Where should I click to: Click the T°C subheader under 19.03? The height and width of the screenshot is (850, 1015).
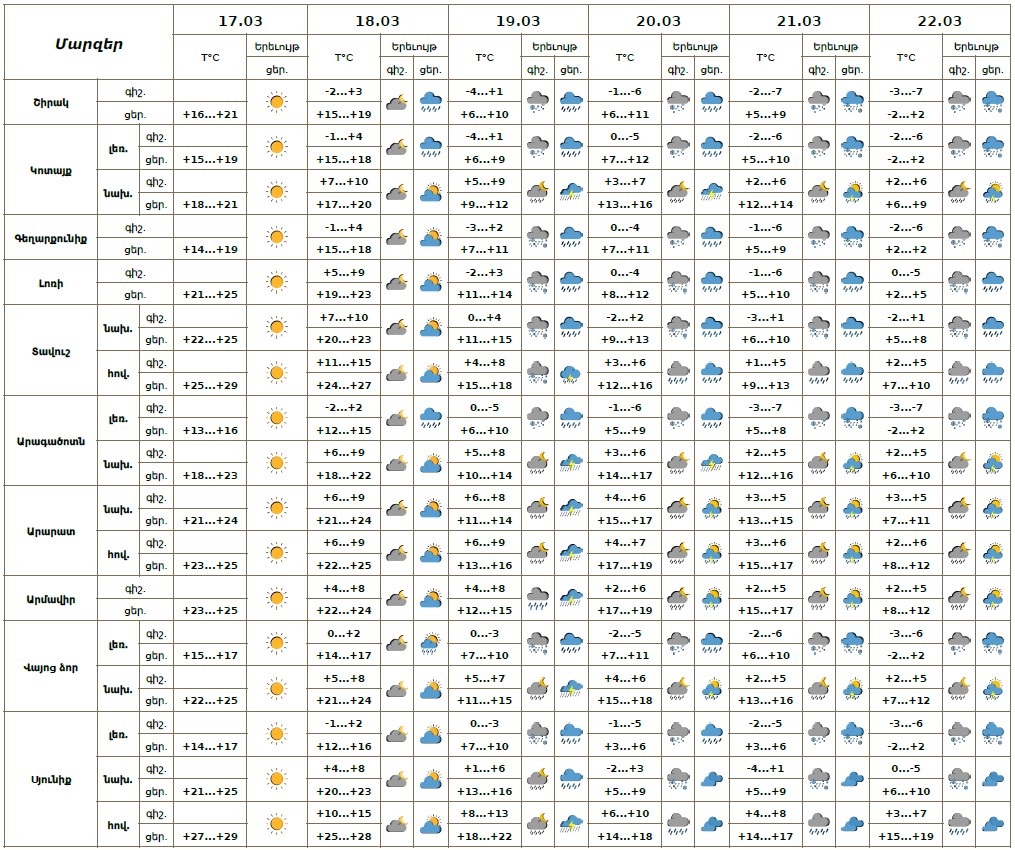click(484, 58)
